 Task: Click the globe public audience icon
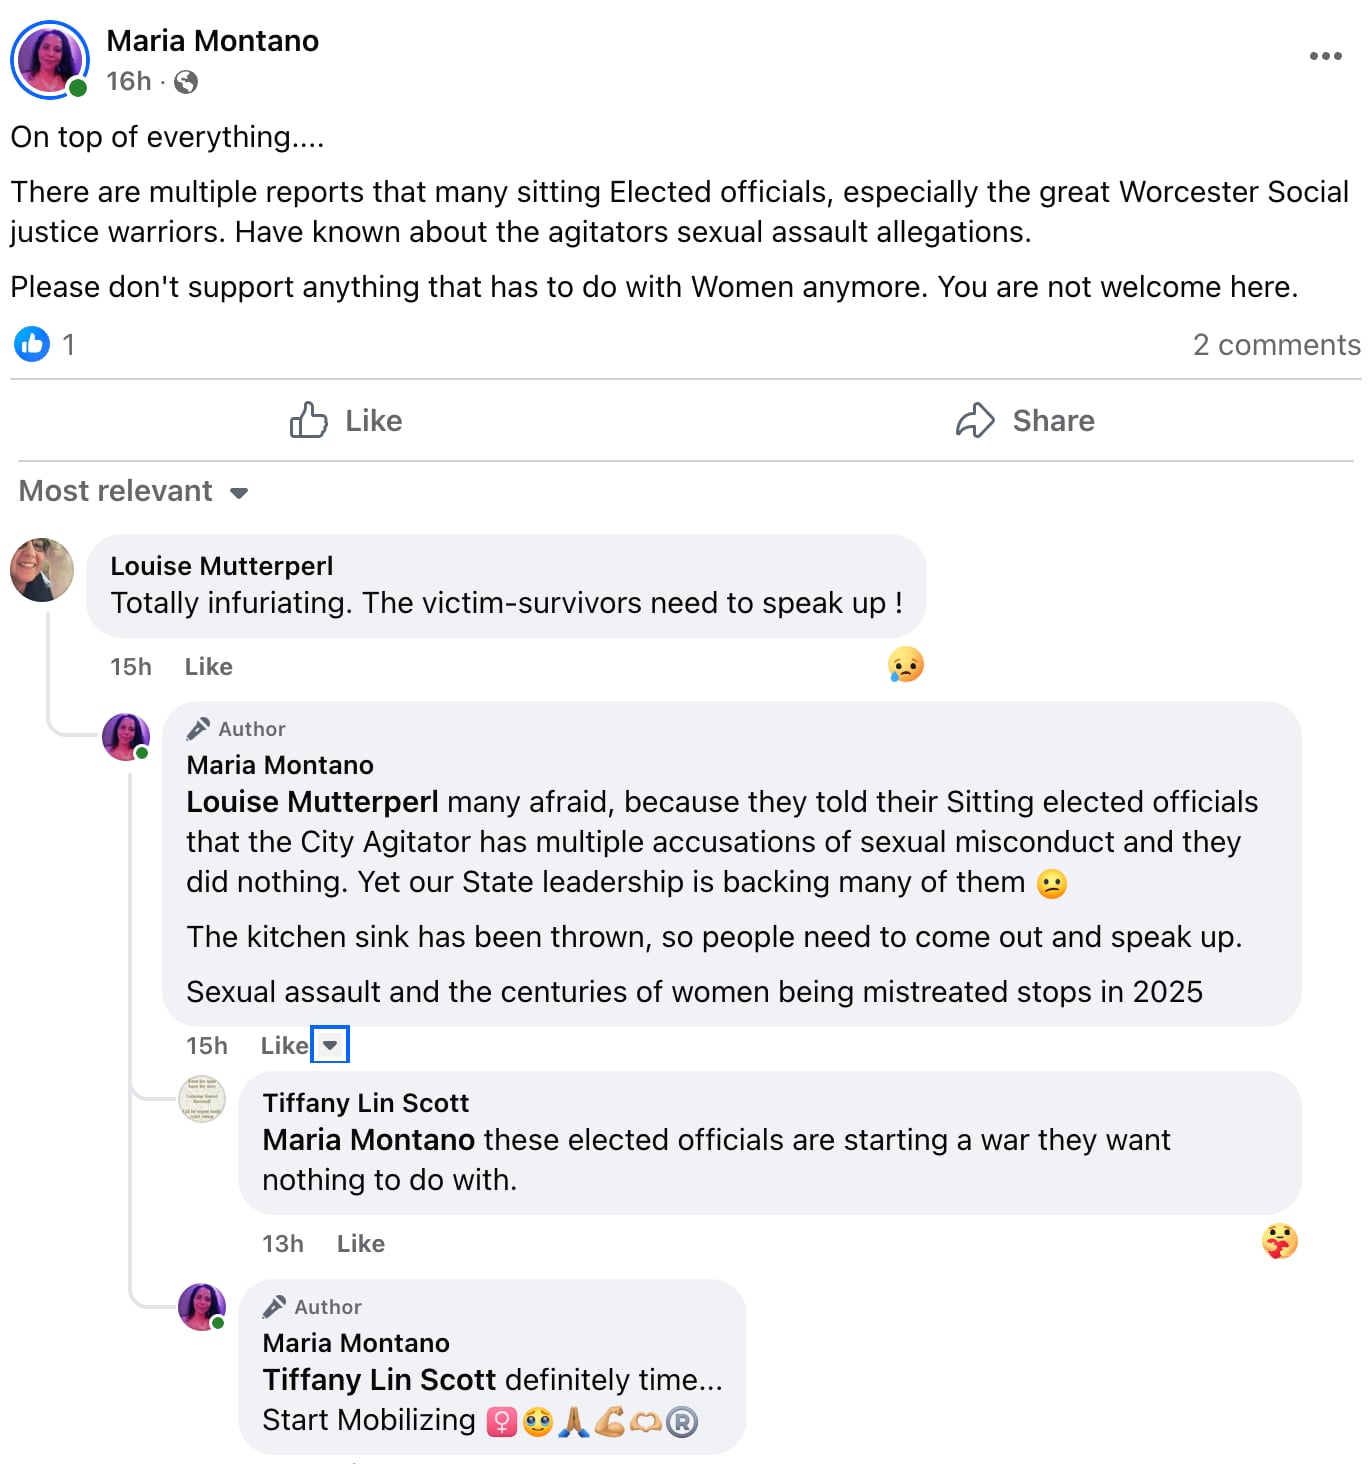[x=186, y=82]
